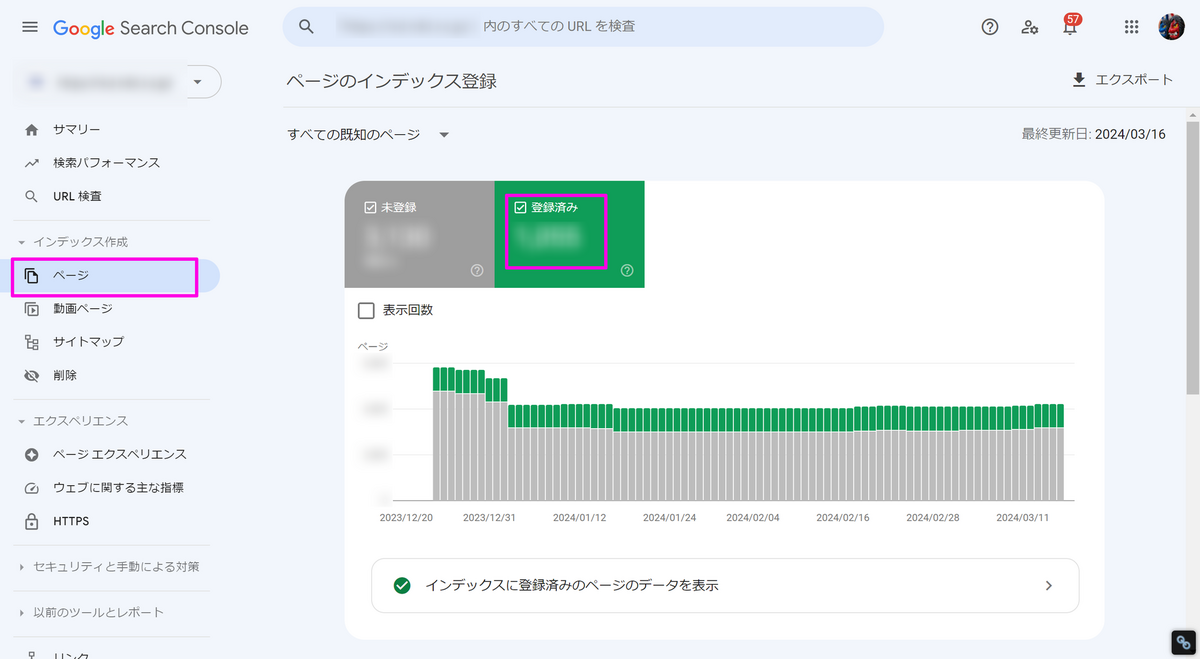Open the account profile avatar

pyautogui.click(x=1171, y=27)
